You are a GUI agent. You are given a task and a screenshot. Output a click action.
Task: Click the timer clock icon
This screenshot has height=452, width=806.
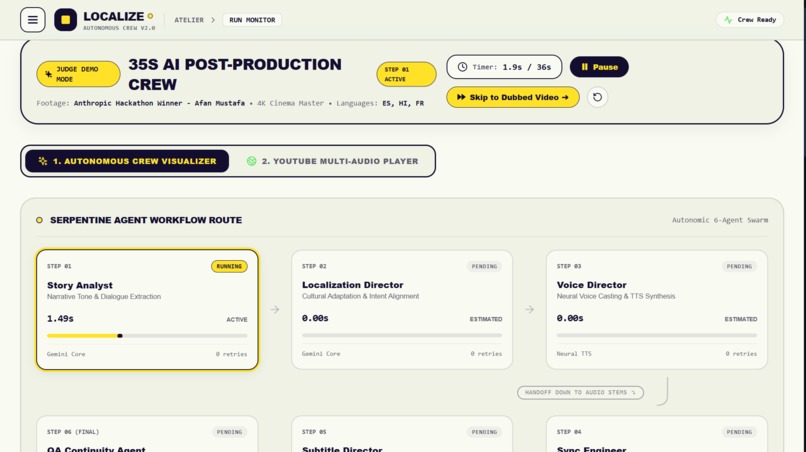pos(462,67)
